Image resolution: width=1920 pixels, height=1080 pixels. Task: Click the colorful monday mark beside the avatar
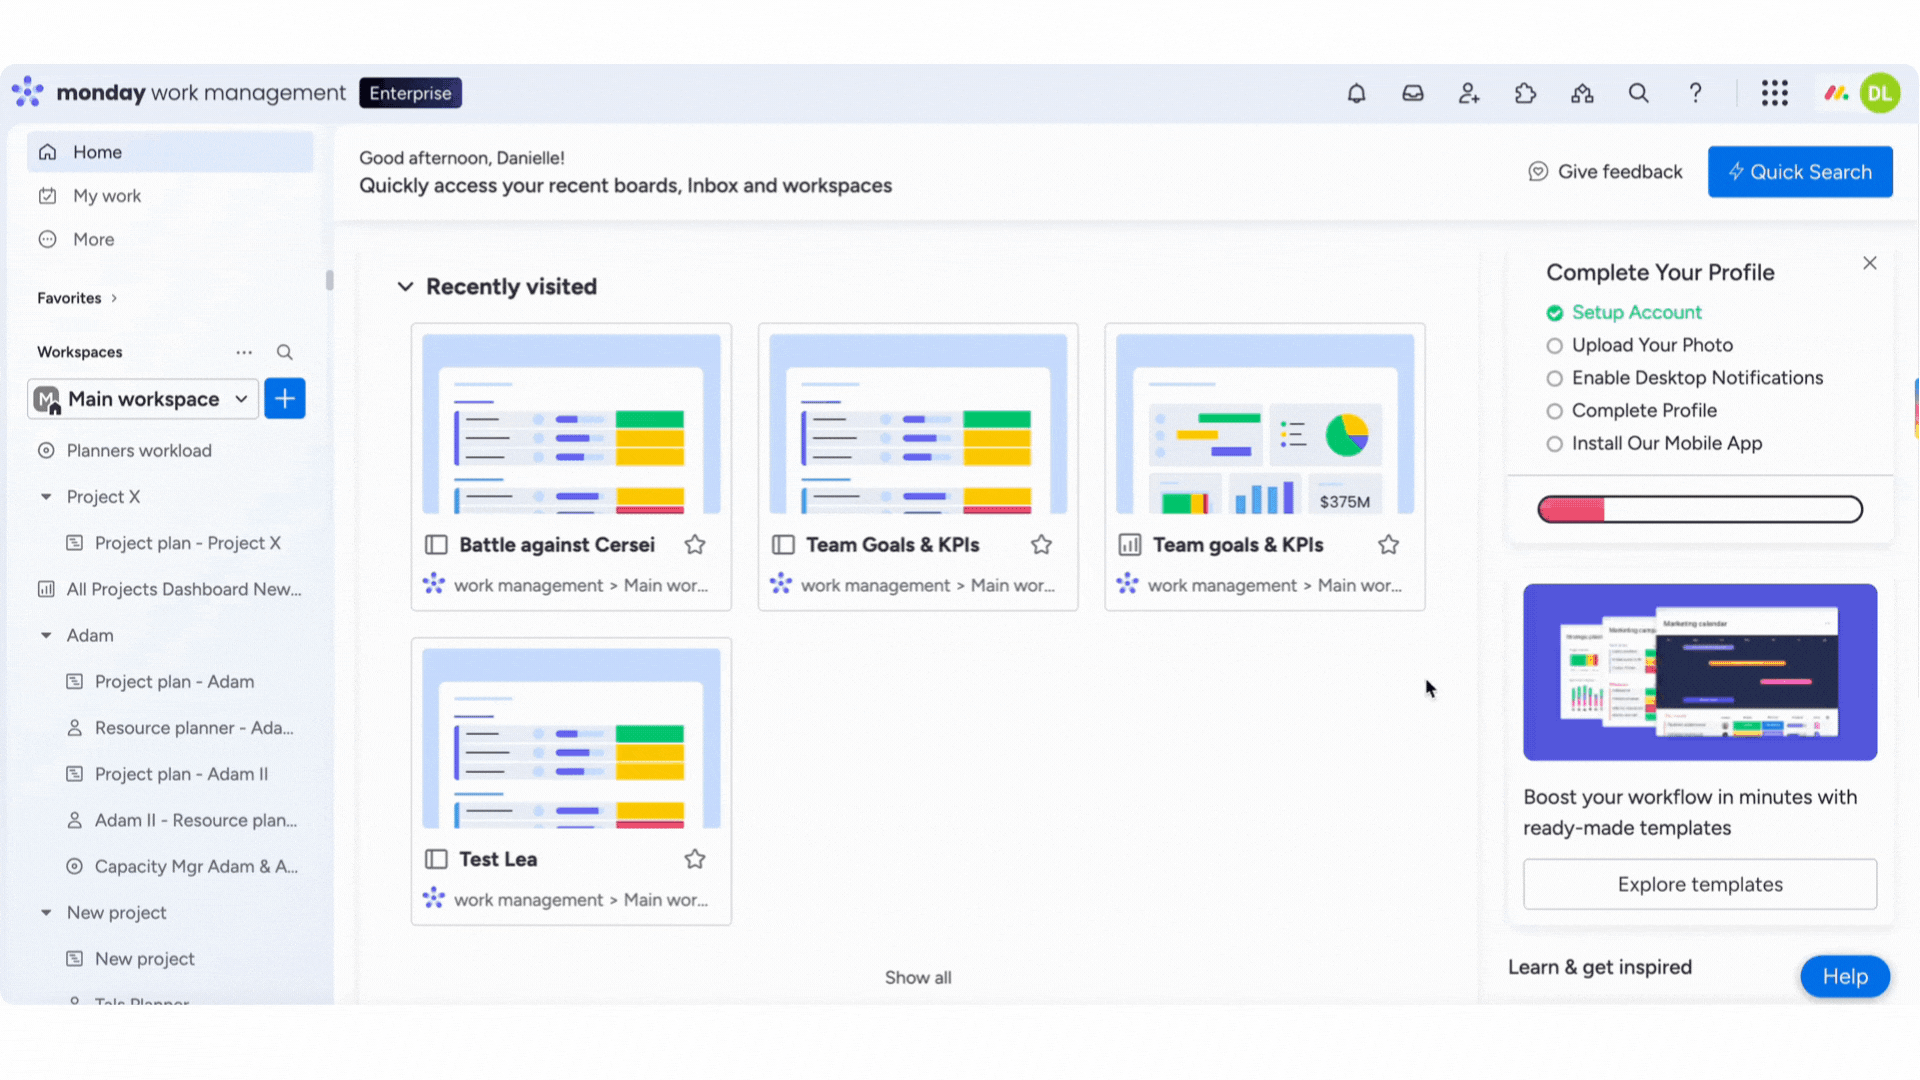click(x=1836, y=93)
